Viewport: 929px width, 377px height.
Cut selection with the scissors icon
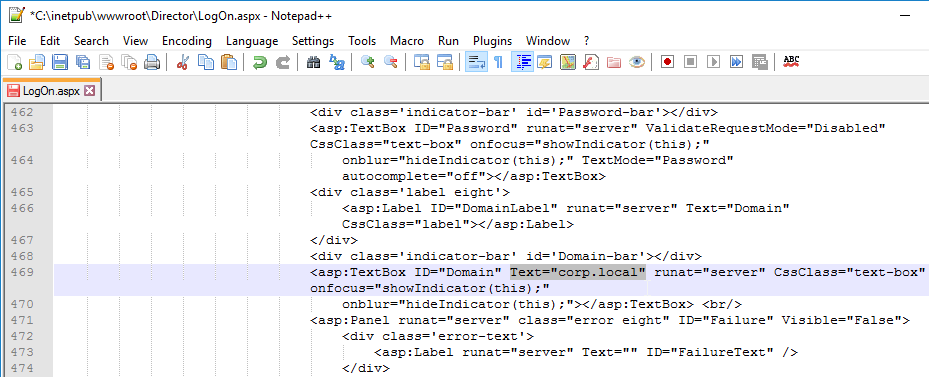(x=182, y=62)
